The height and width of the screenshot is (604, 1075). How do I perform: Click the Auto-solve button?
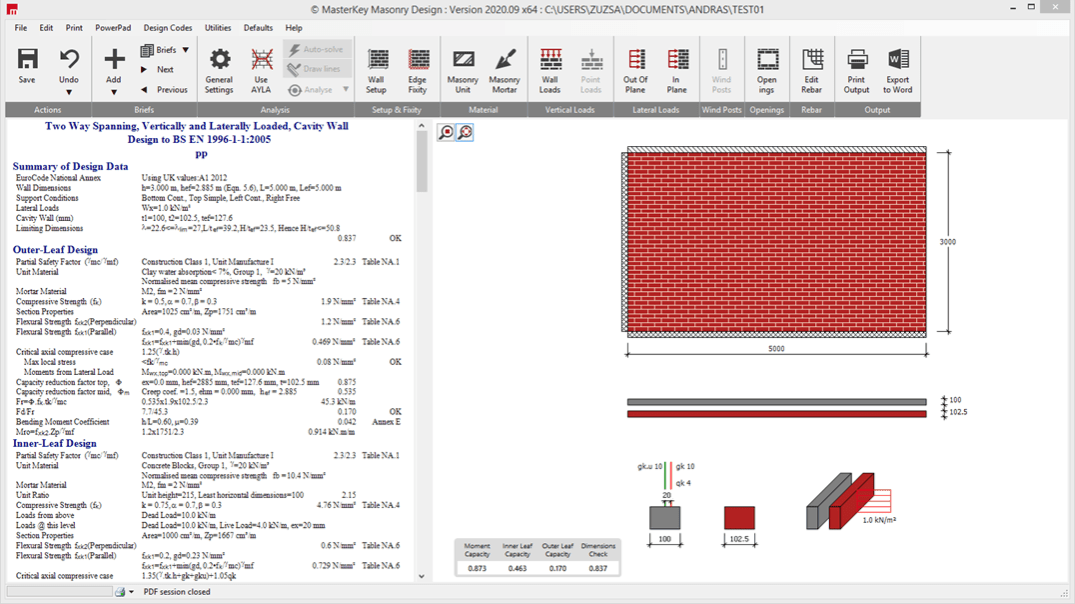coord(317,49)
